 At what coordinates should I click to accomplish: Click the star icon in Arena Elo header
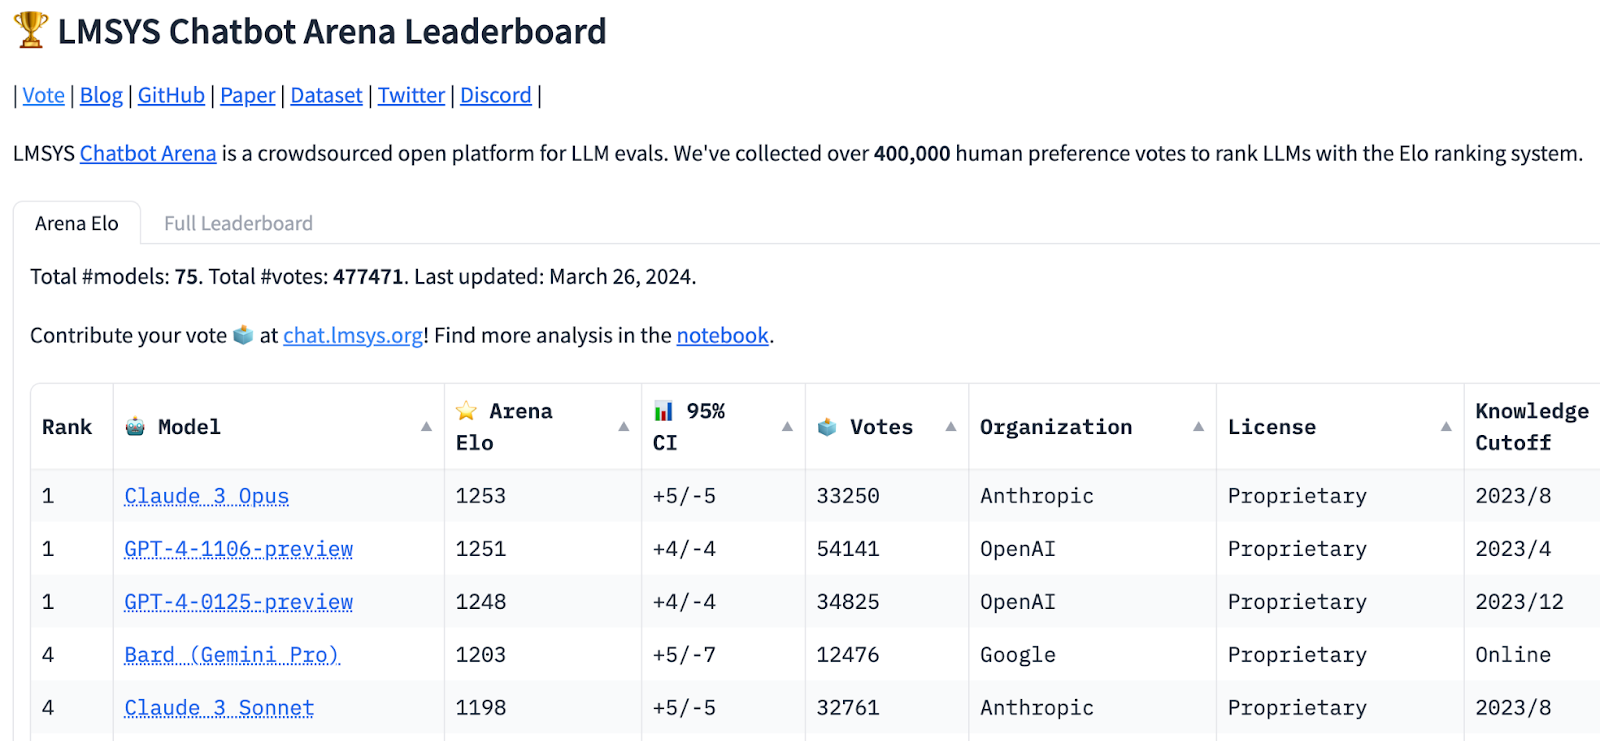click(466, 411)
